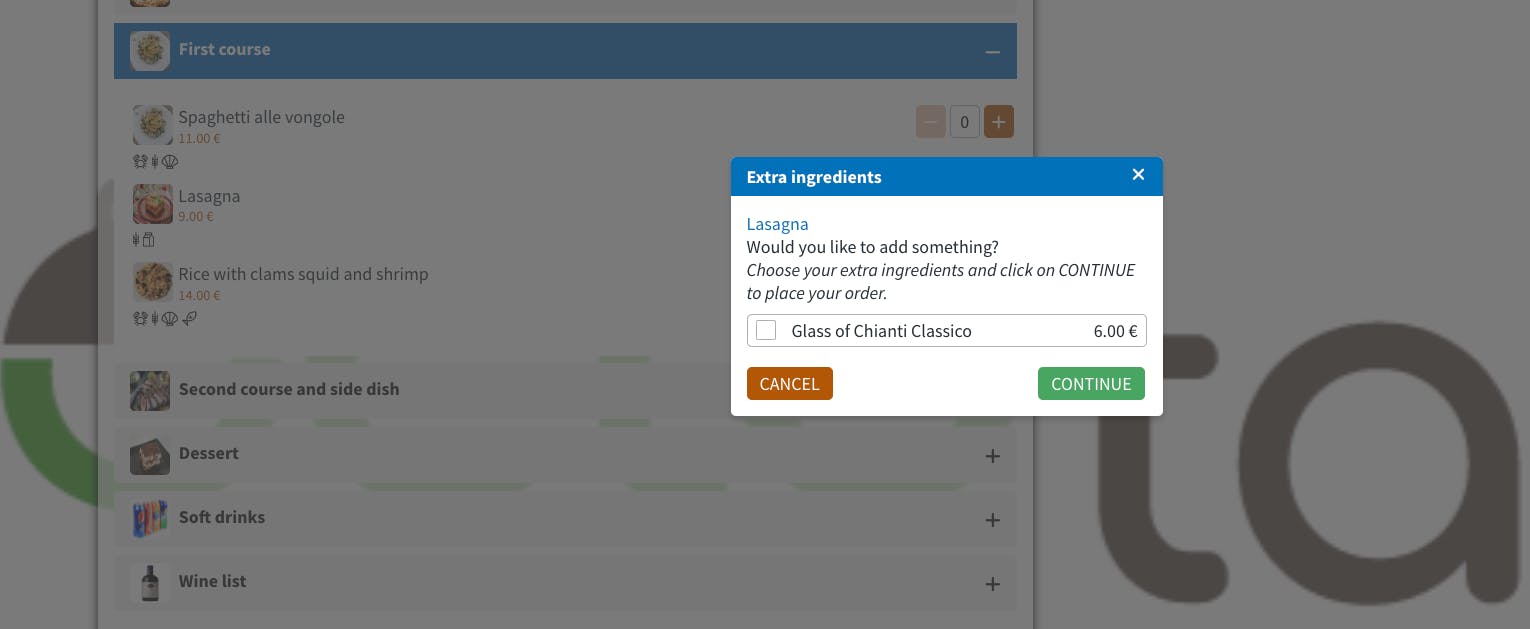Decrease Spaghetti alle vongole quantity

coord(930,122)
